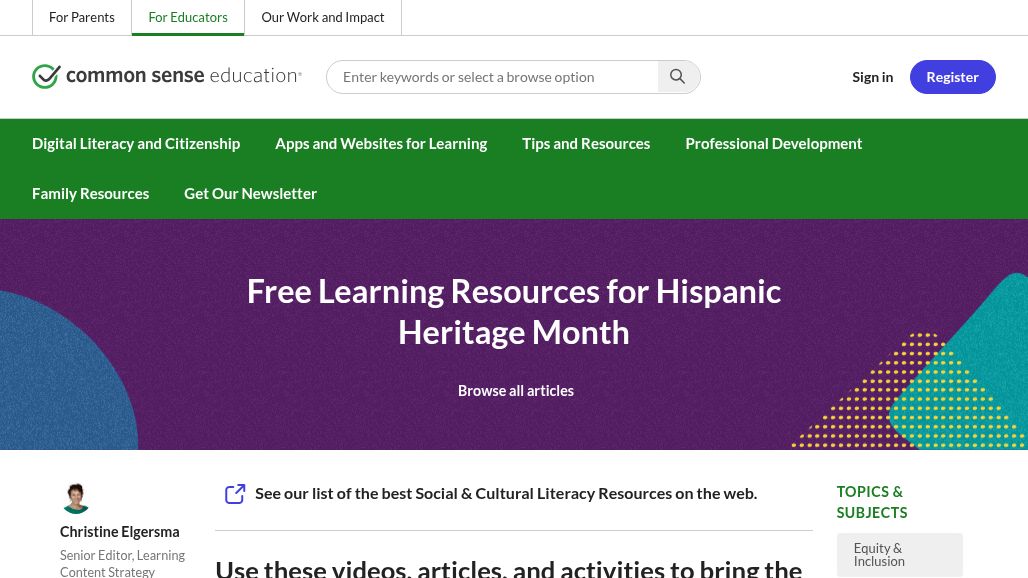Click the Sign in link

(872, 76)
